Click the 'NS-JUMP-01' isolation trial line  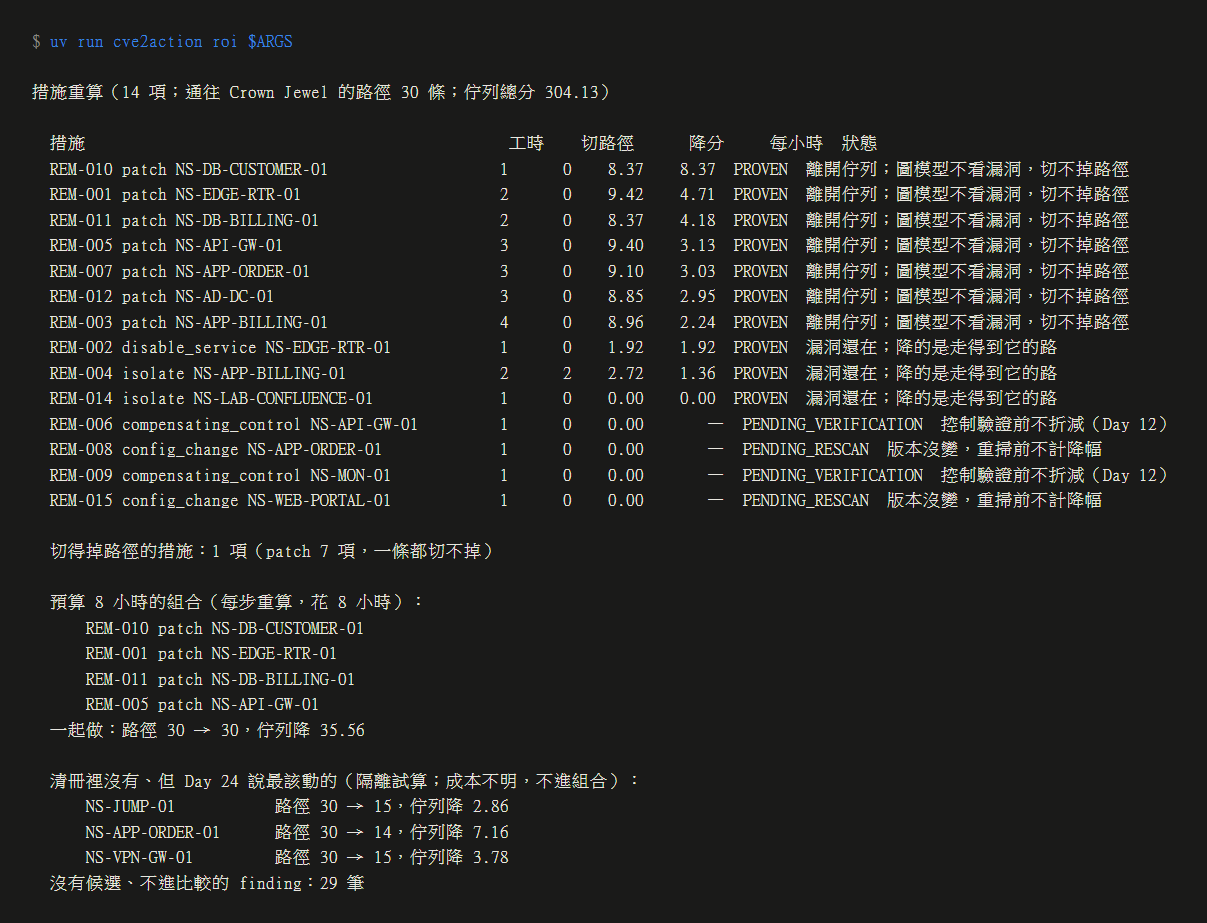click(297, 807)
